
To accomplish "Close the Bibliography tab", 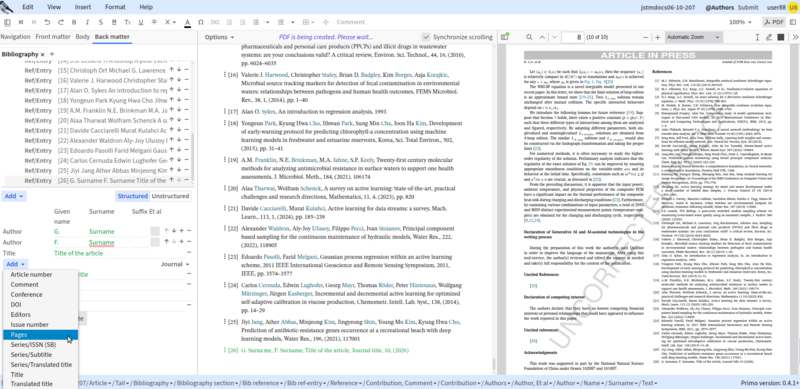I will point(43,54).
